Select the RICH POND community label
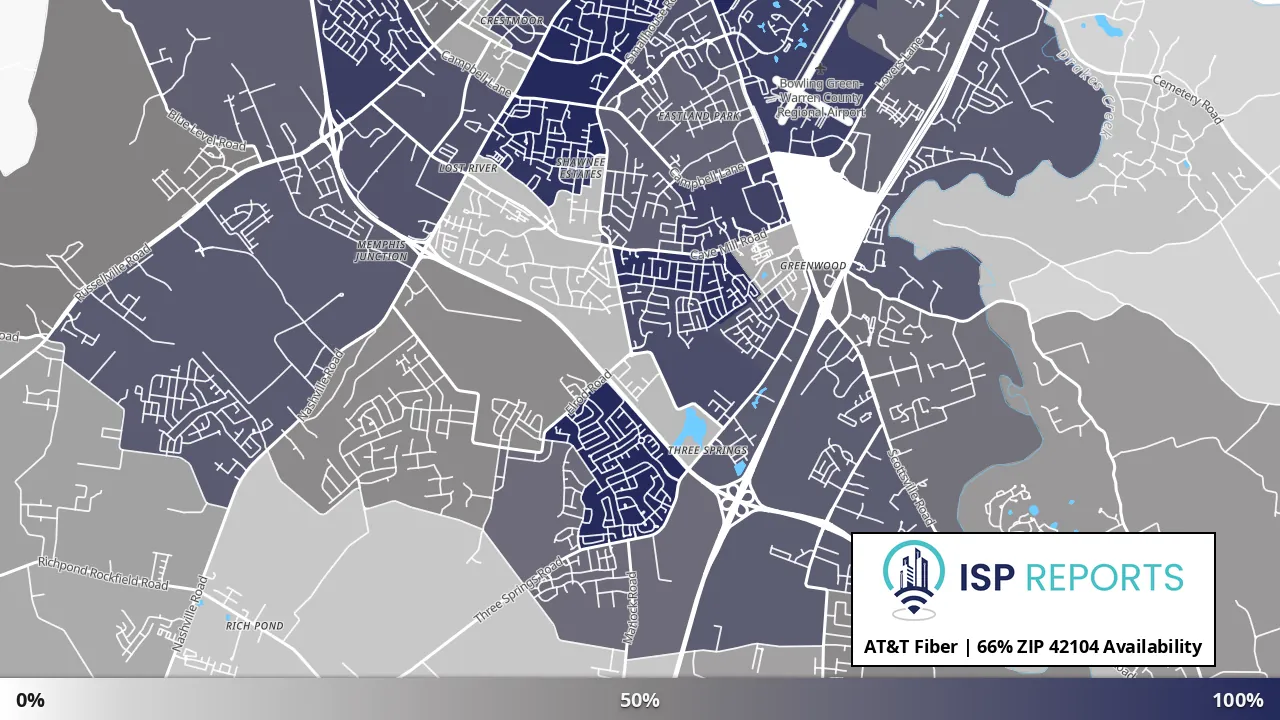This screenshot has width=1280, height=720. coord(254,626)
